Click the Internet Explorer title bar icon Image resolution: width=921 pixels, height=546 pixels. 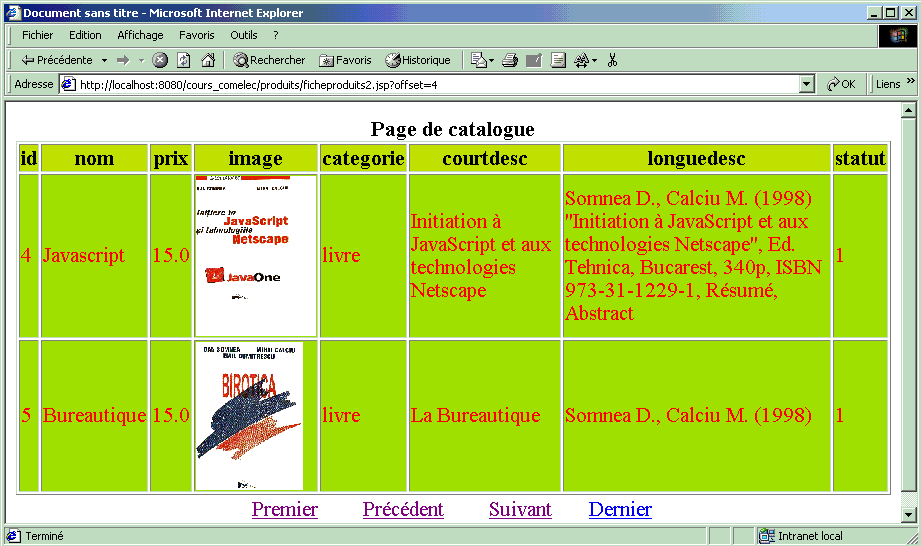13,12
